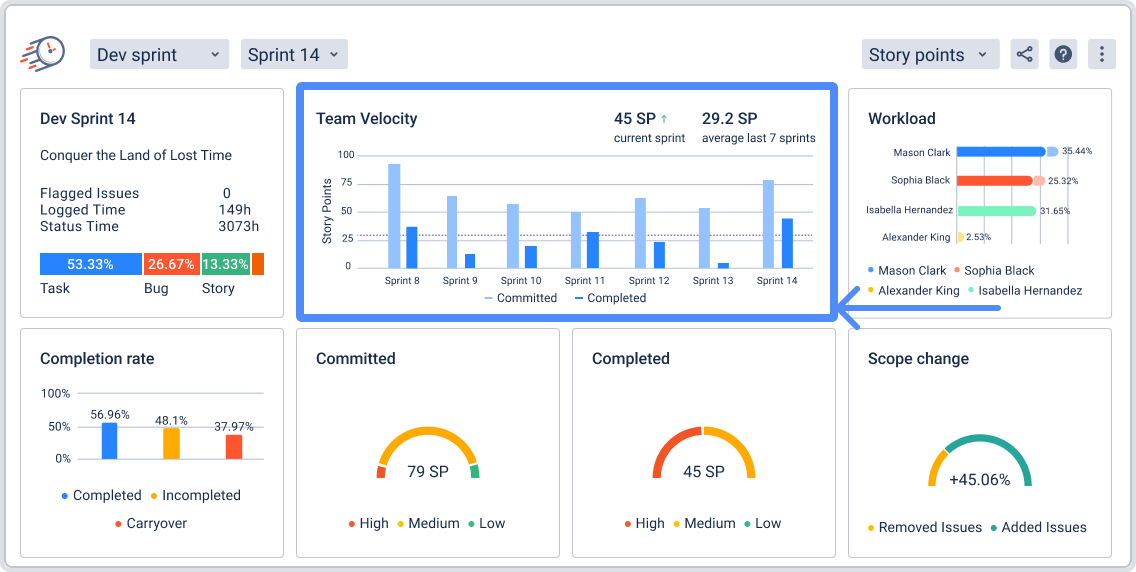Click the share icon button
This screenshot has width=1136, height=572.
coord(1024,54)
